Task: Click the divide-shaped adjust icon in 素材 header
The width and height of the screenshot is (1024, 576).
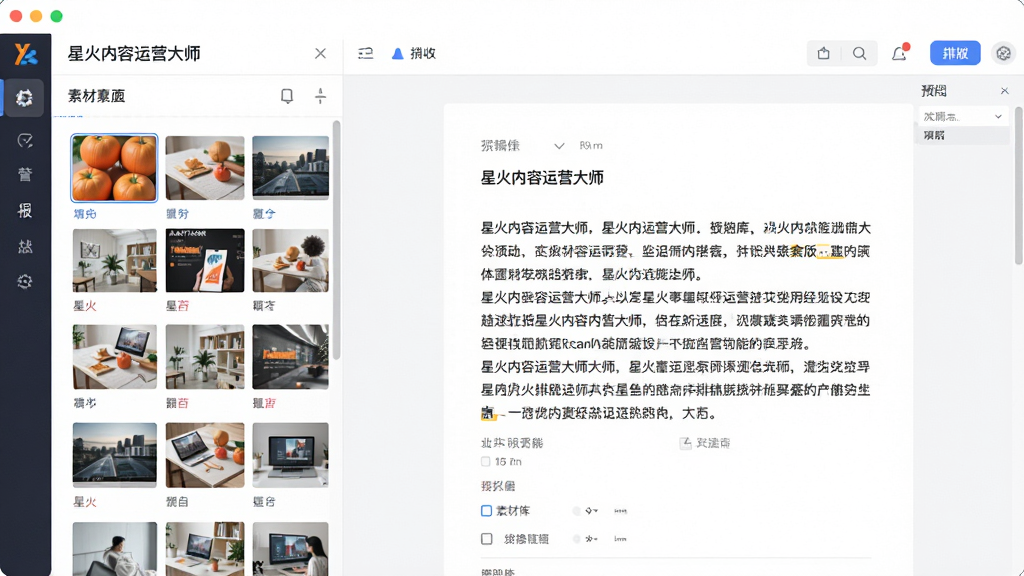Action: click(x=320, y=96)
